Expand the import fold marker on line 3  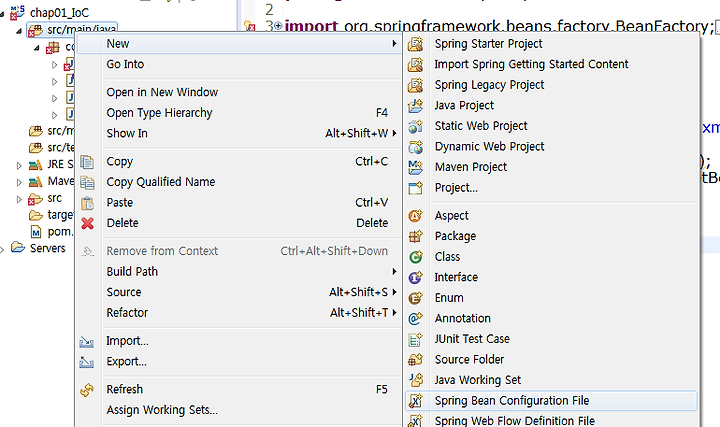coord(278,26)
